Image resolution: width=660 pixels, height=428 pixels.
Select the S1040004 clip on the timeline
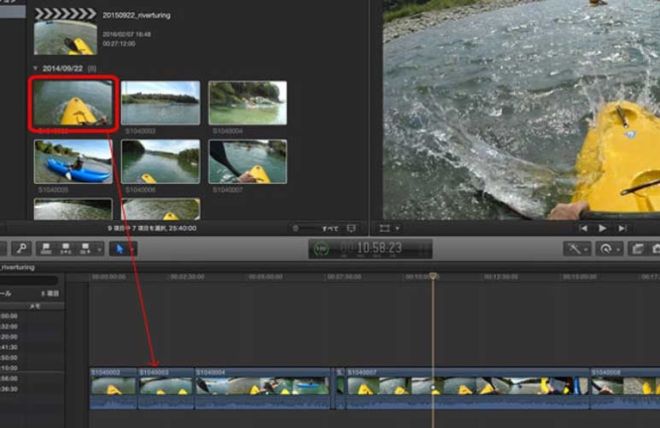click(x=262, y=386)
